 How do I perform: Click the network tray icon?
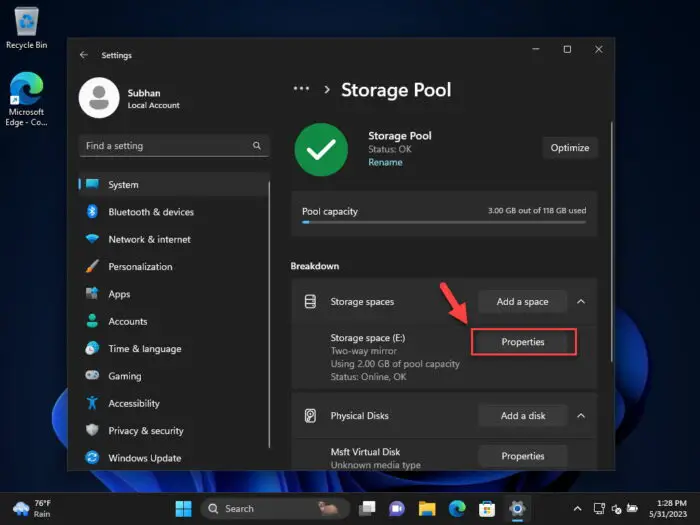click(x=599, y=508)
